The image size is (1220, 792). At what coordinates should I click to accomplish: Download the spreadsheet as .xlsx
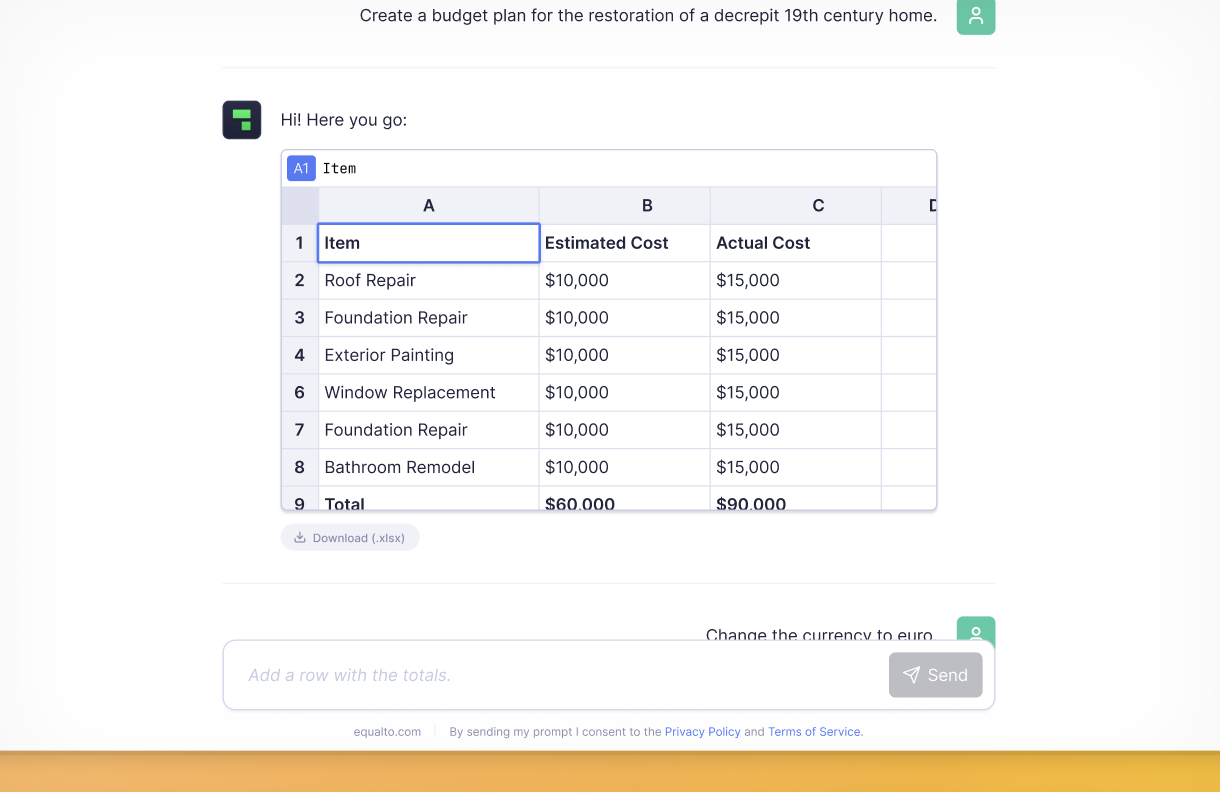point(350,538)
